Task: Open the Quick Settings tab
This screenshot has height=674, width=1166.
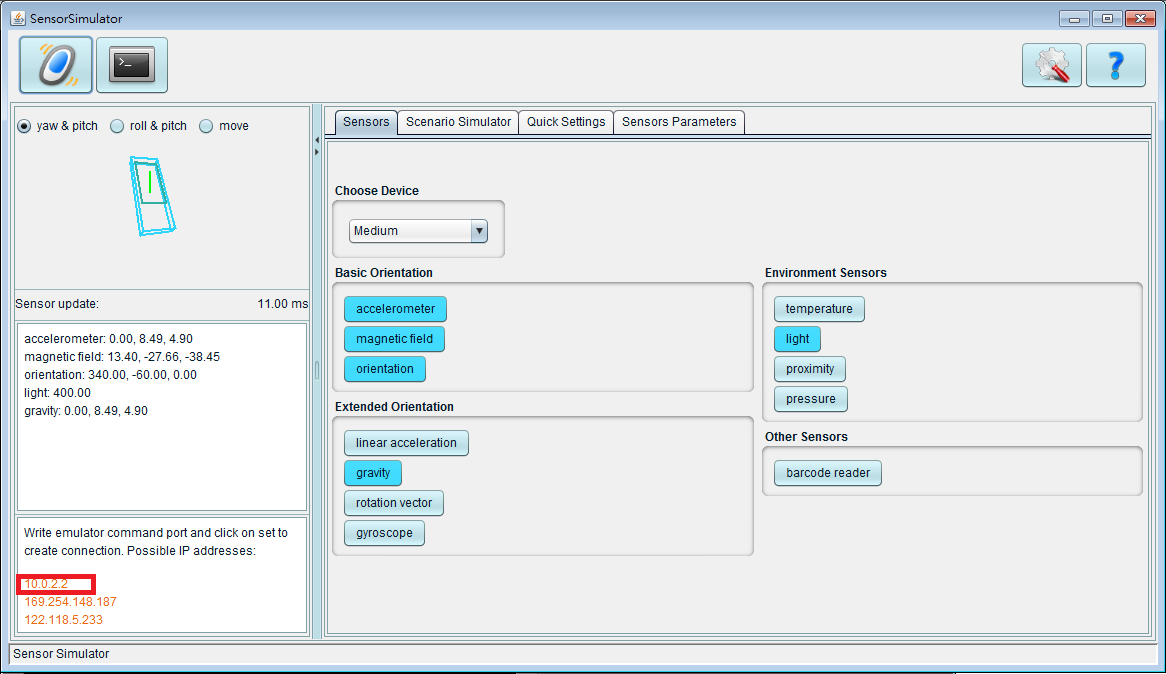Action: tap(566, 122)
